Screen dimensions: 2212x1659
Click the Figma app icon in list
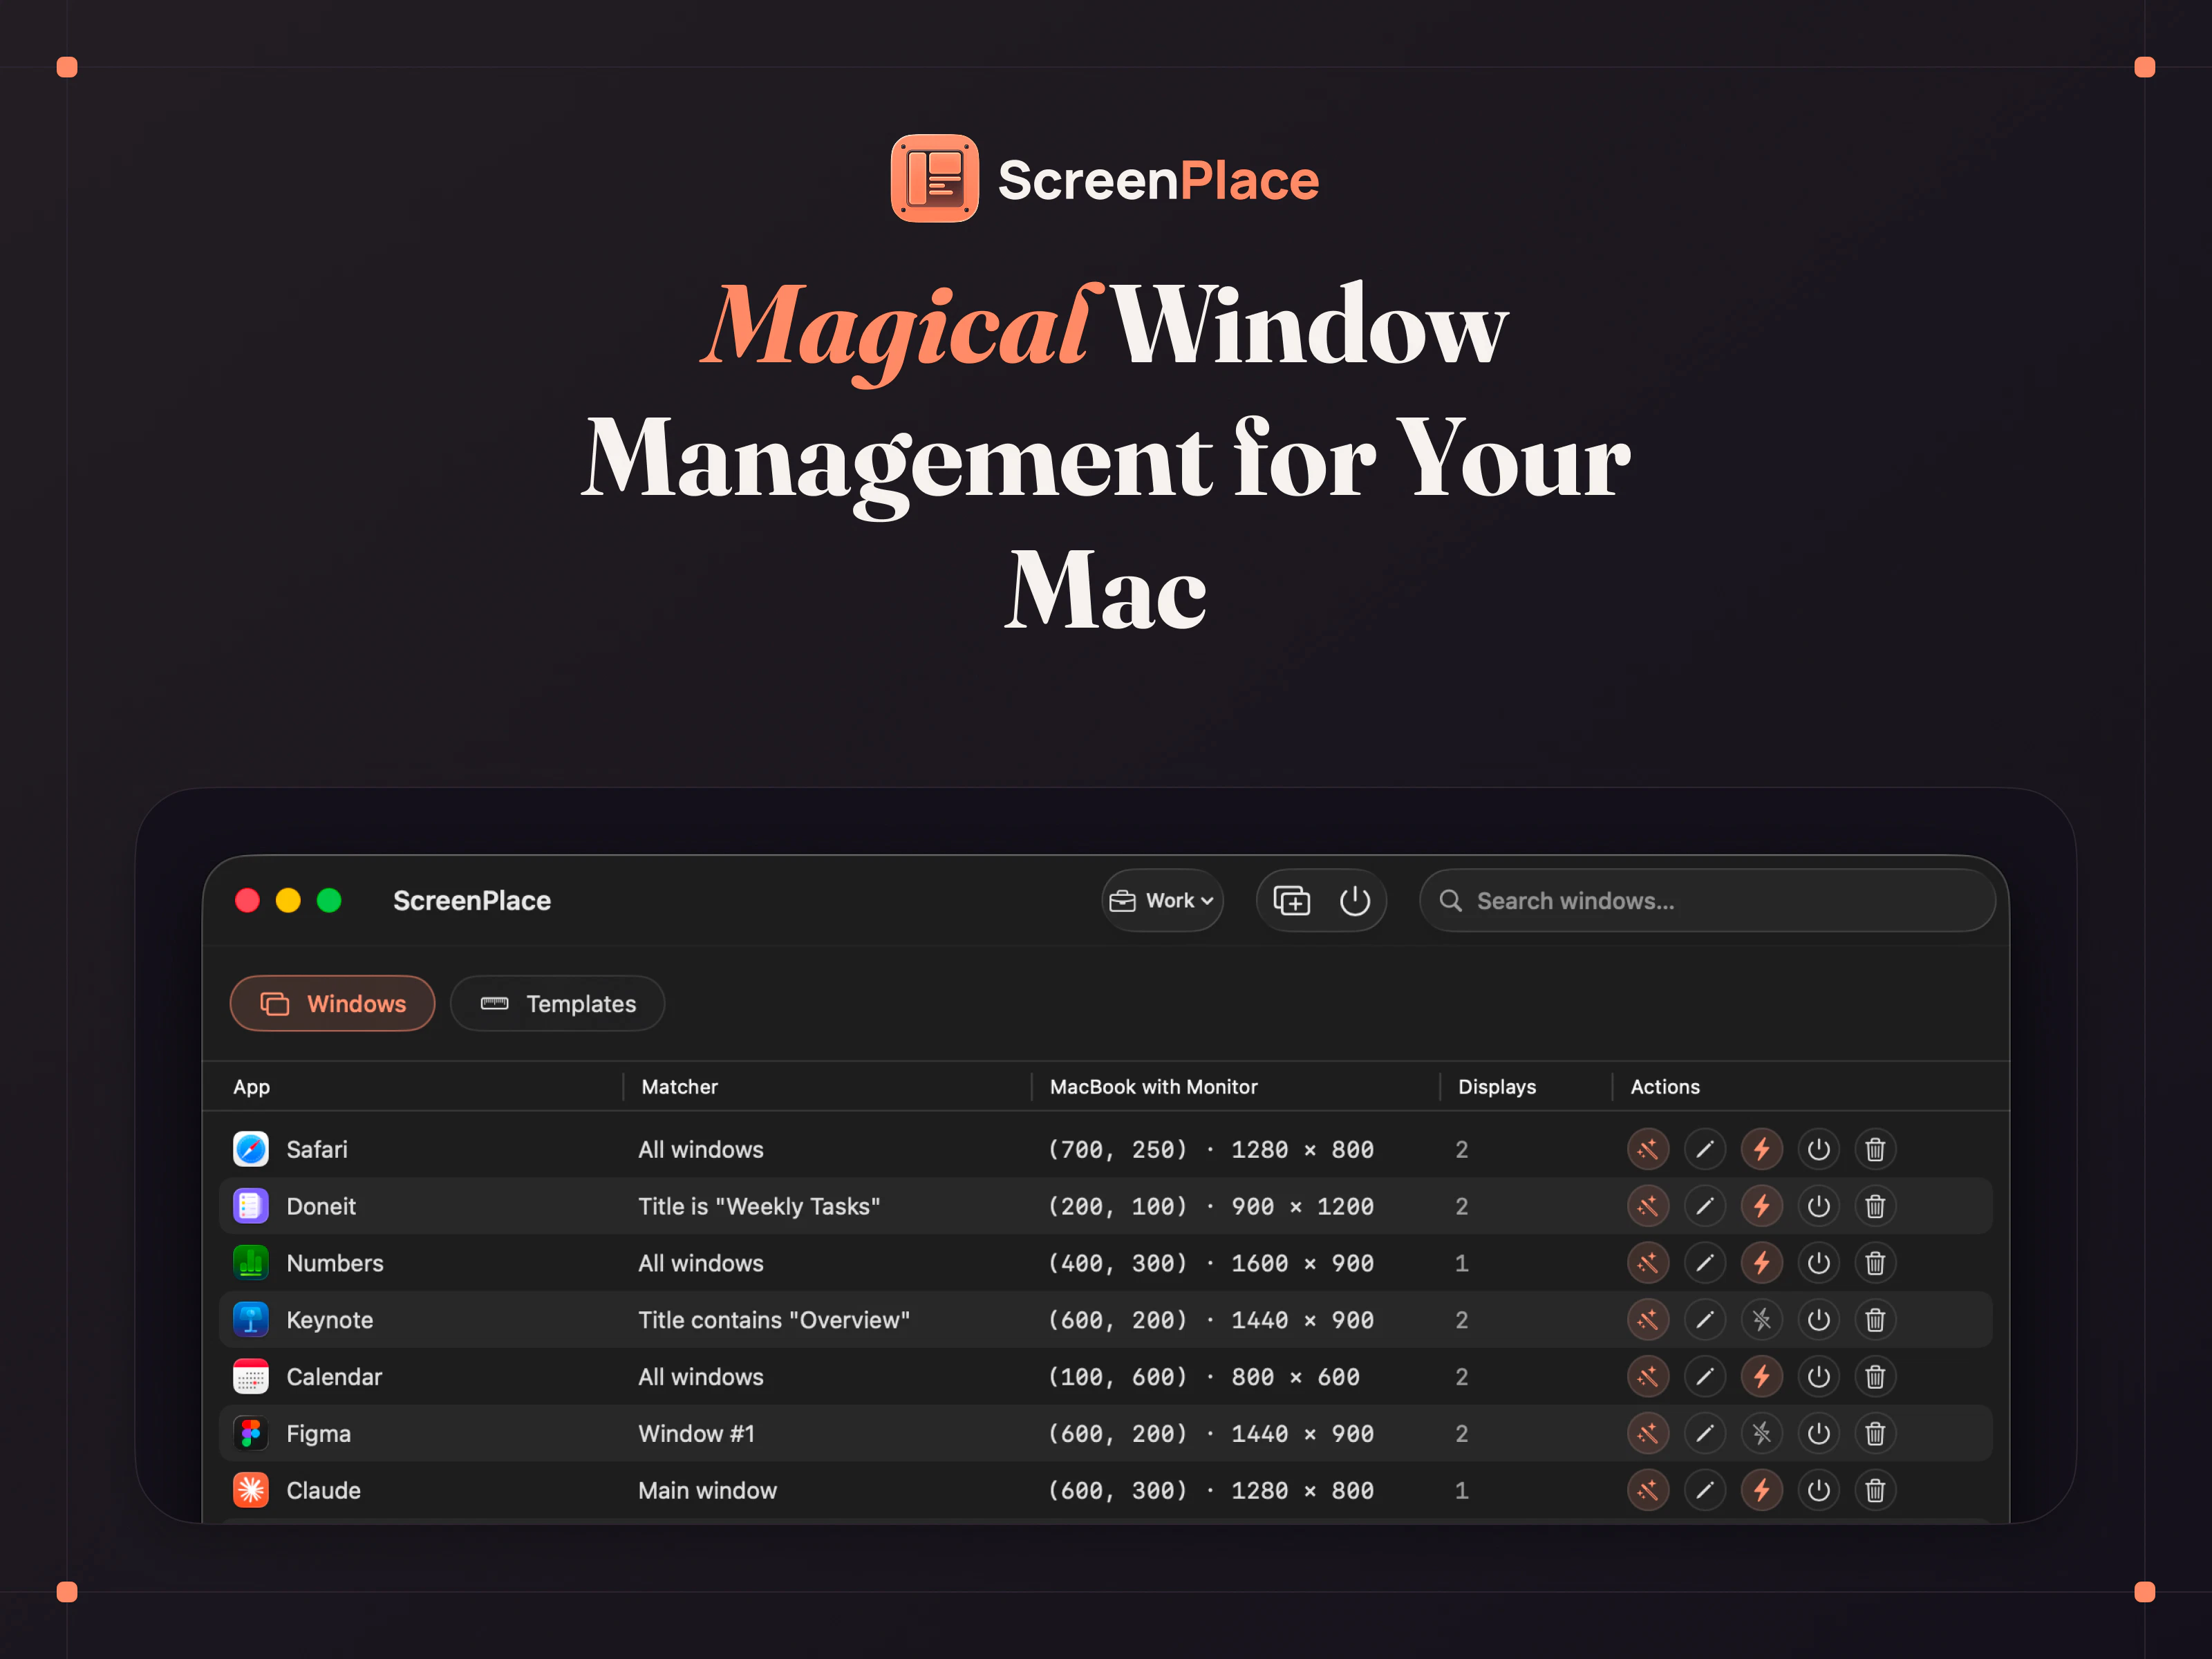click(x=251, y=1434)
